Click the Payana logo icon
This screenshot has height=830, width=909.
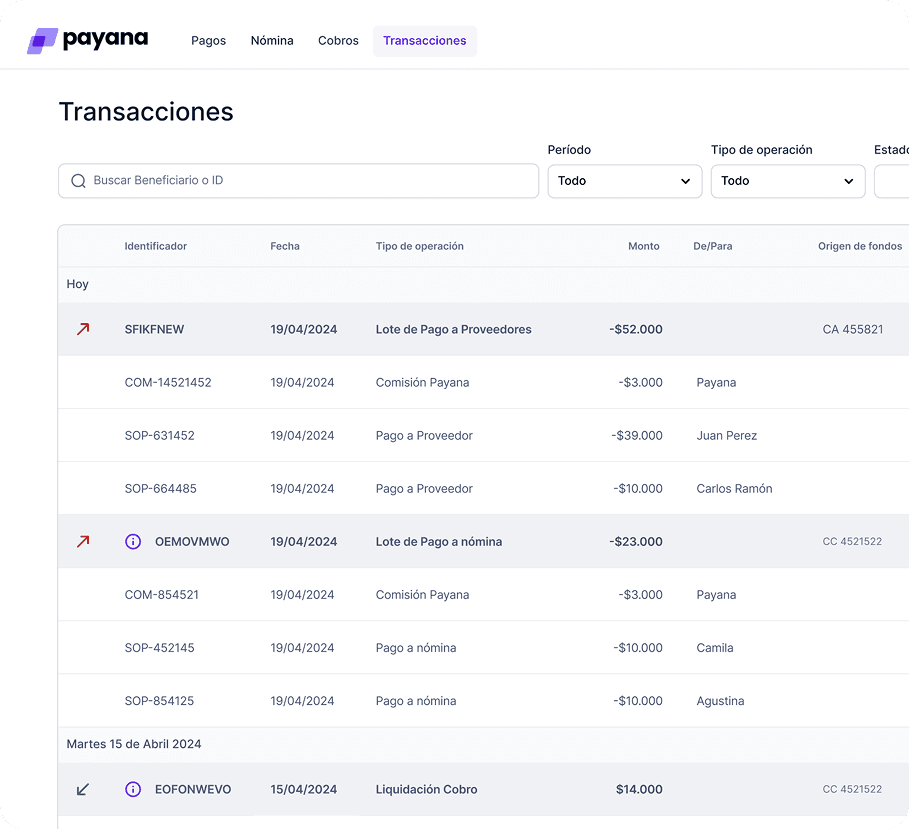pos(42,40)
